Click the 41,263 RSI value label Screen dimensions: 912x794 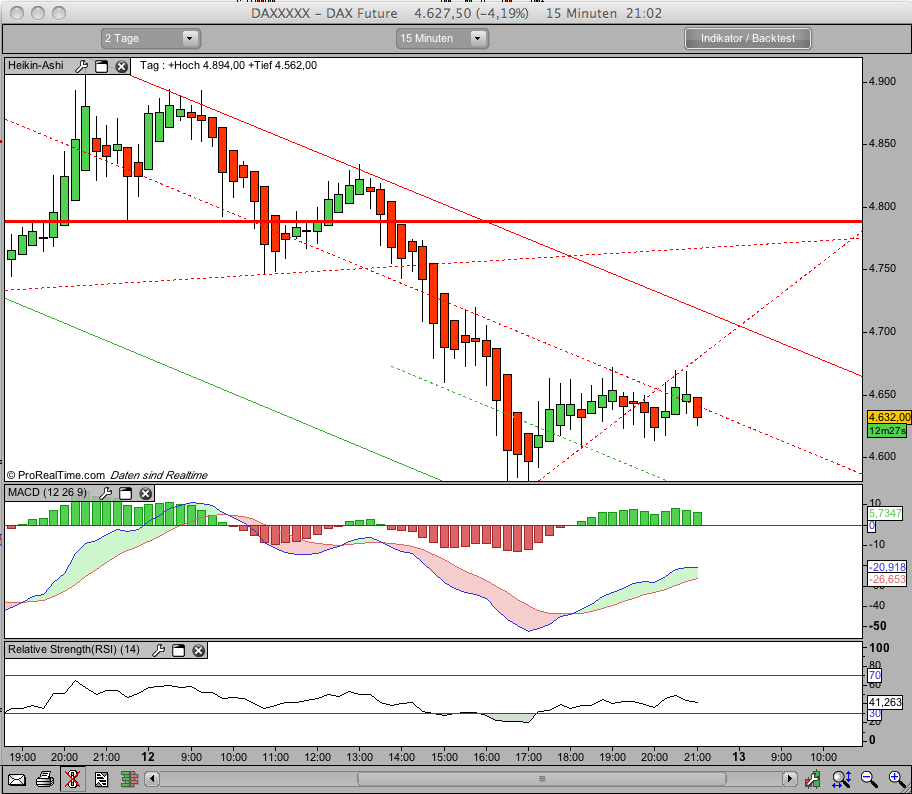[x=885, y=702]
